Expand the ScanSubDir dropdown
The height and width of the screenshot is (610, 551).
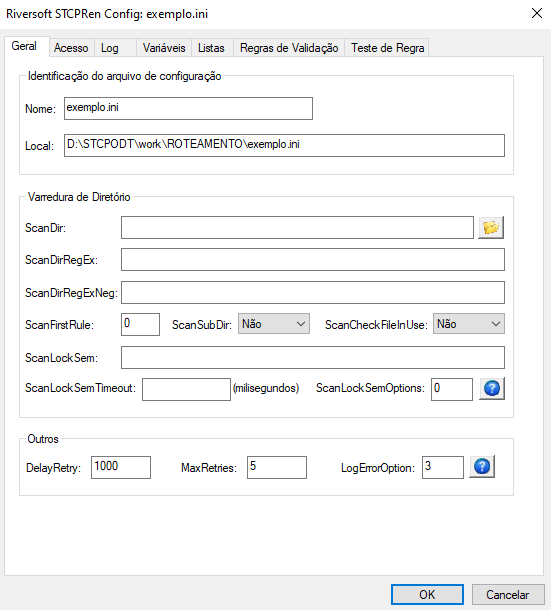click(x=274, y=324)
